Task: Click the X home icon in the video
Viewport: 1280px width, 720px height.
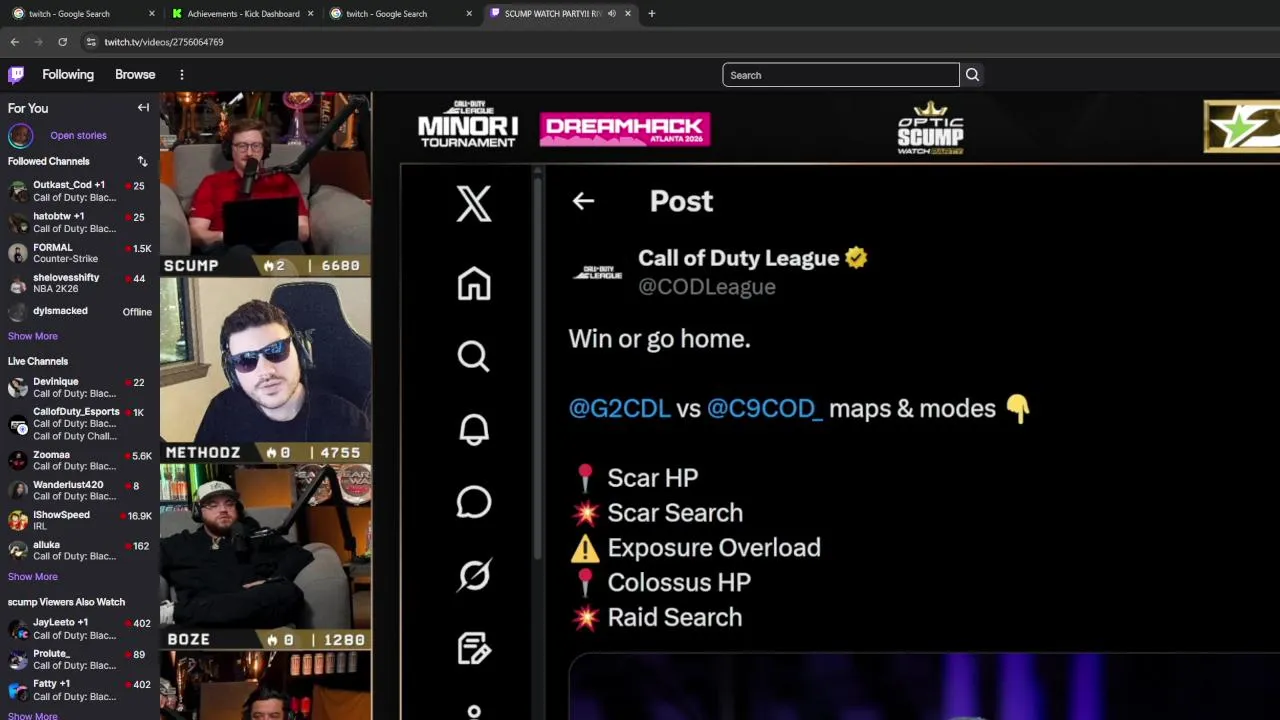Action: (x=474, y=284)
